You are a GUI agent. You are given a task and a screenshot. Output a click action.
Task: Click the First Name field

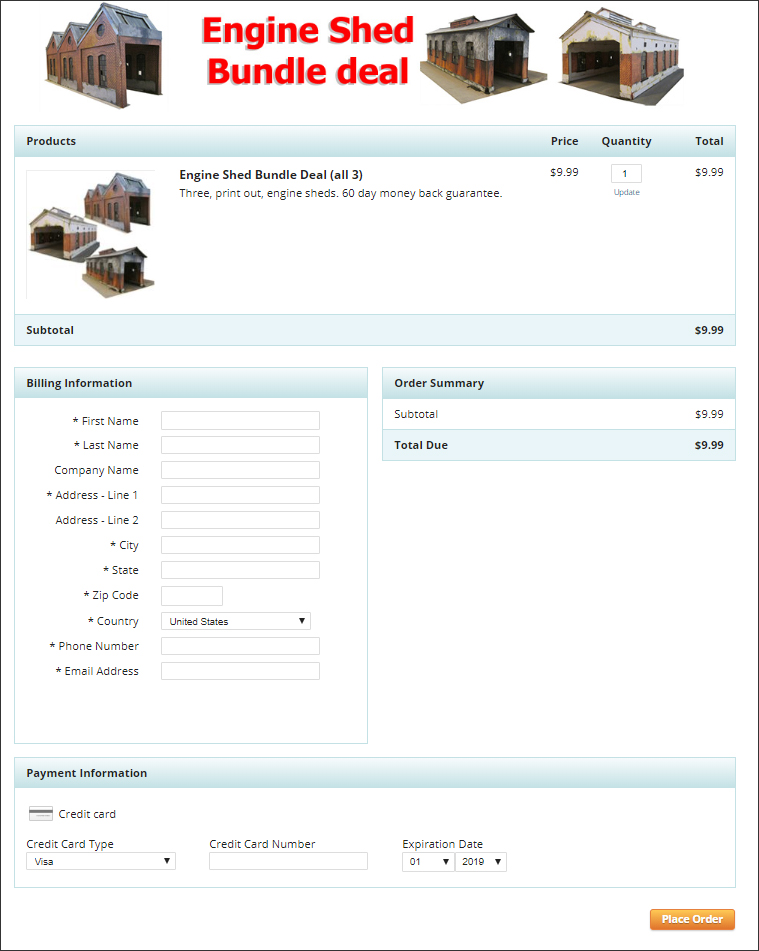240,421
